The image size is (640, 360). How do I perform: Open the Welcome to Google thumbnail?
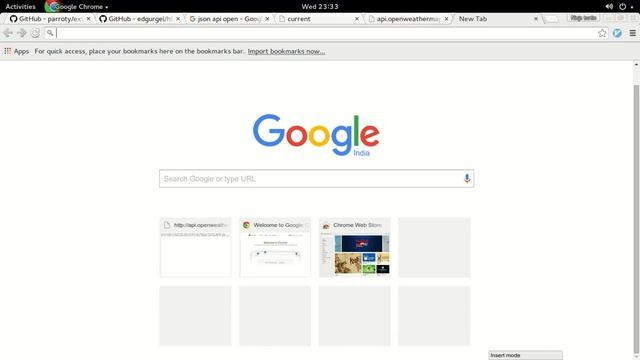(x=275, y=247)
